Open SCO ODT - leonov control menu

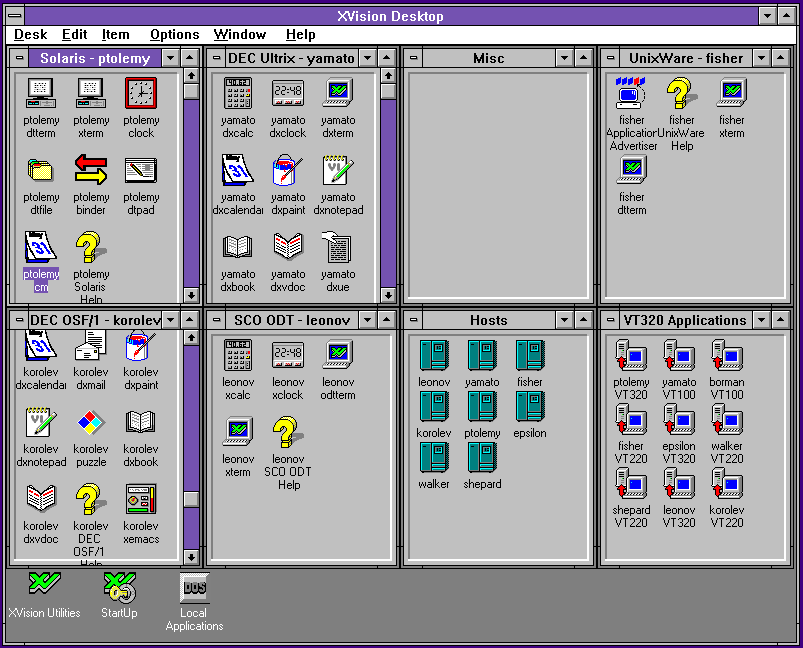(217, 320)
